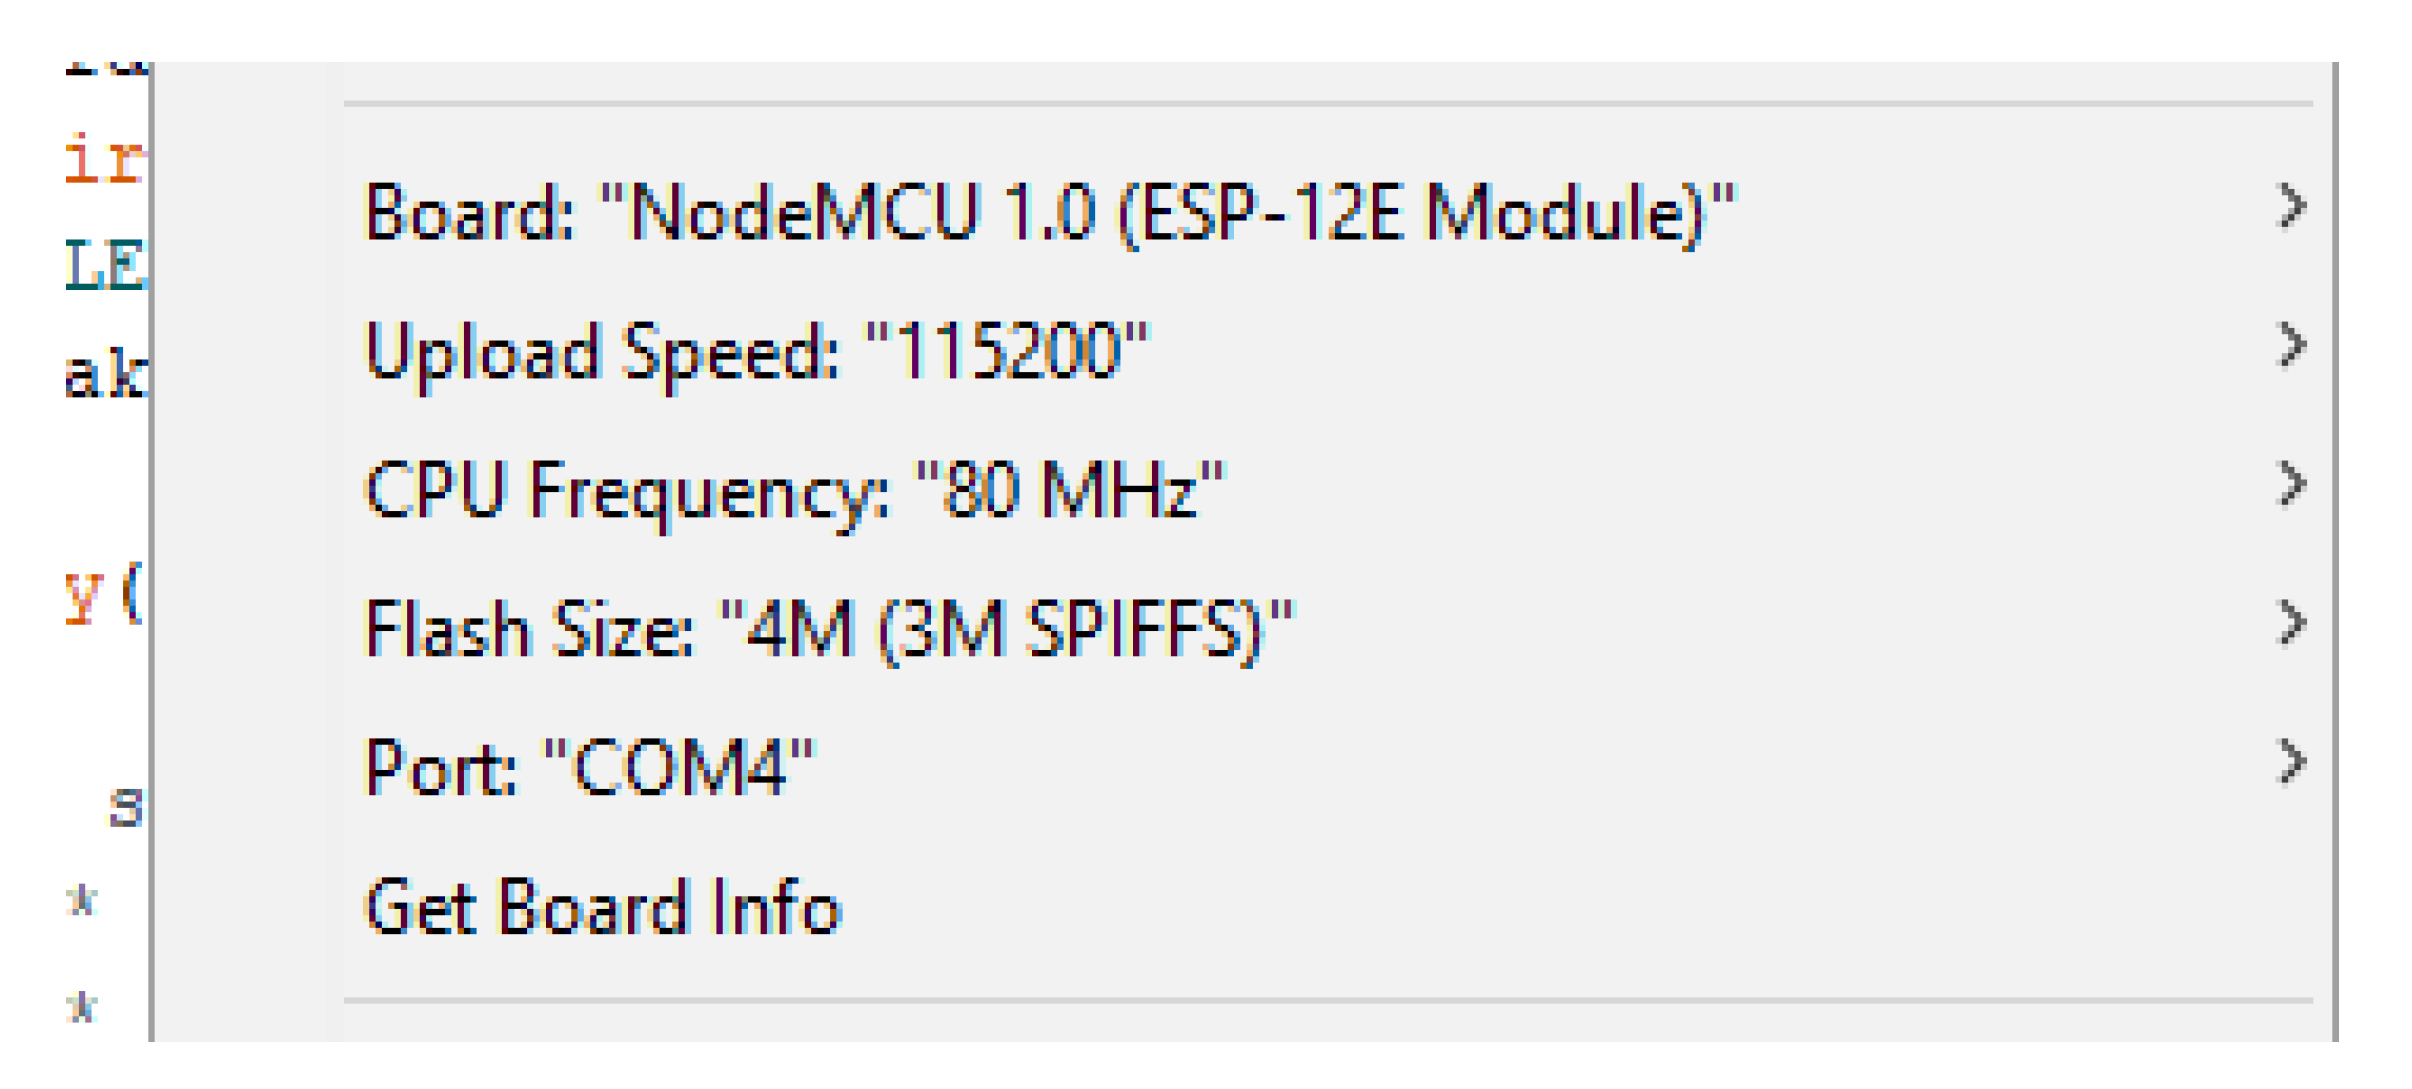Screen dimensions: 2412x1089
Task: Expand the CPU Frequency submenu arrow
Action: pyautogui.click(x=2290, y=485)
